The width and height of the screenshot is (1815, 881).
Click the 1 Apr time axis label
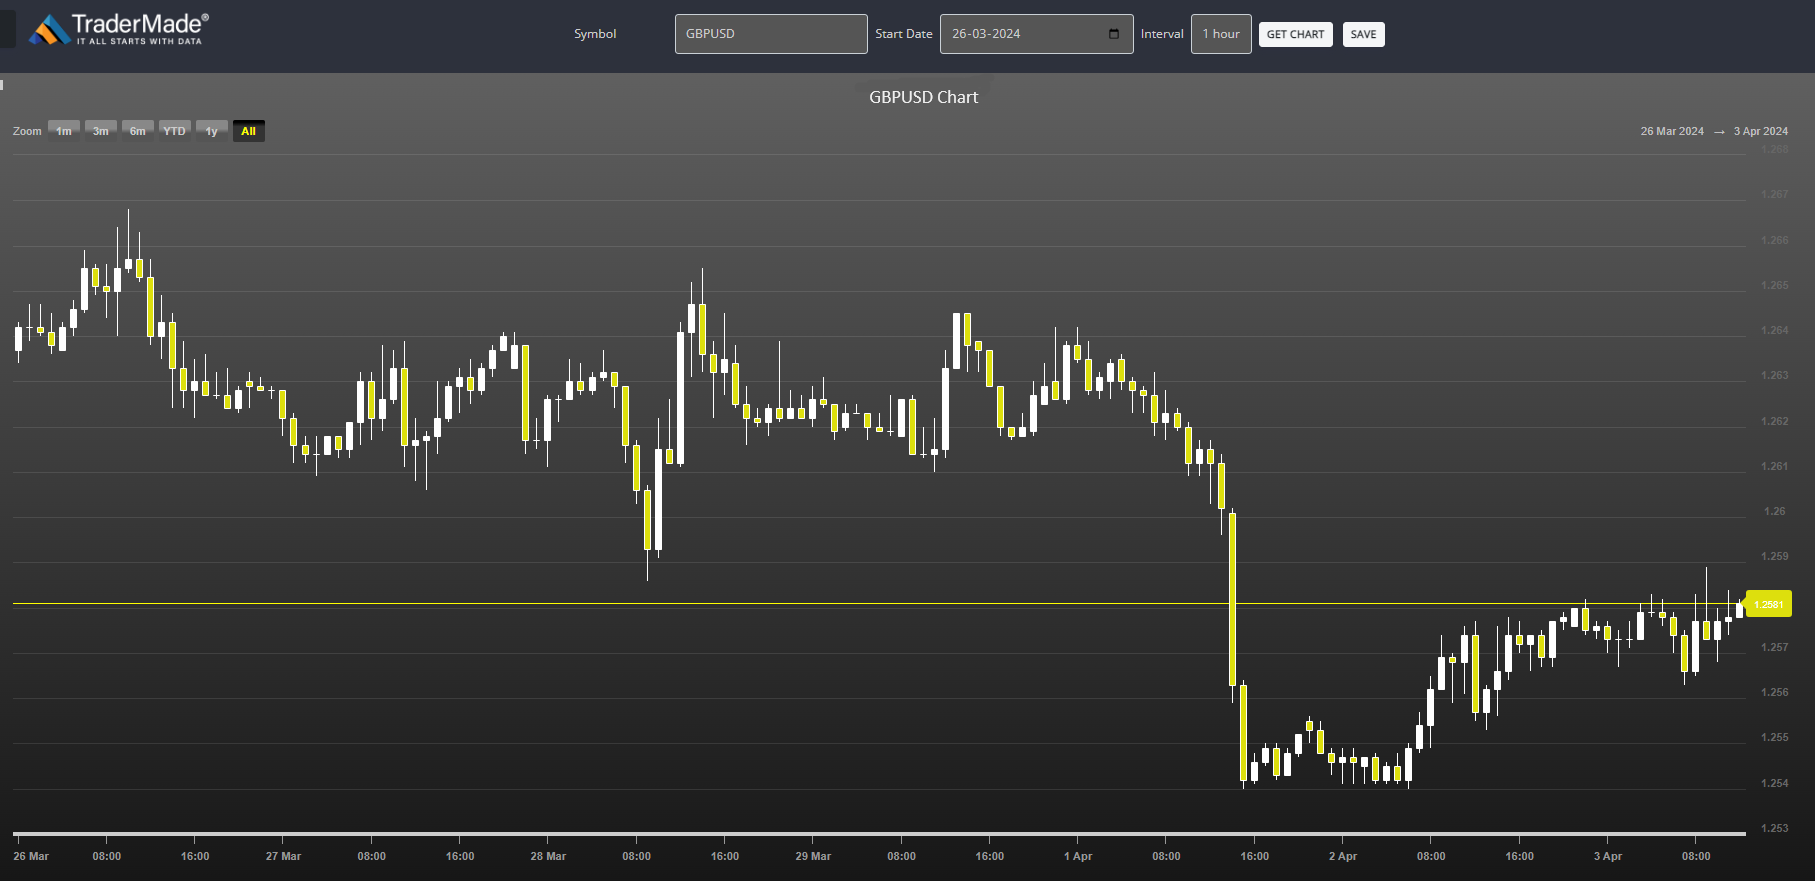(1078, 856)
